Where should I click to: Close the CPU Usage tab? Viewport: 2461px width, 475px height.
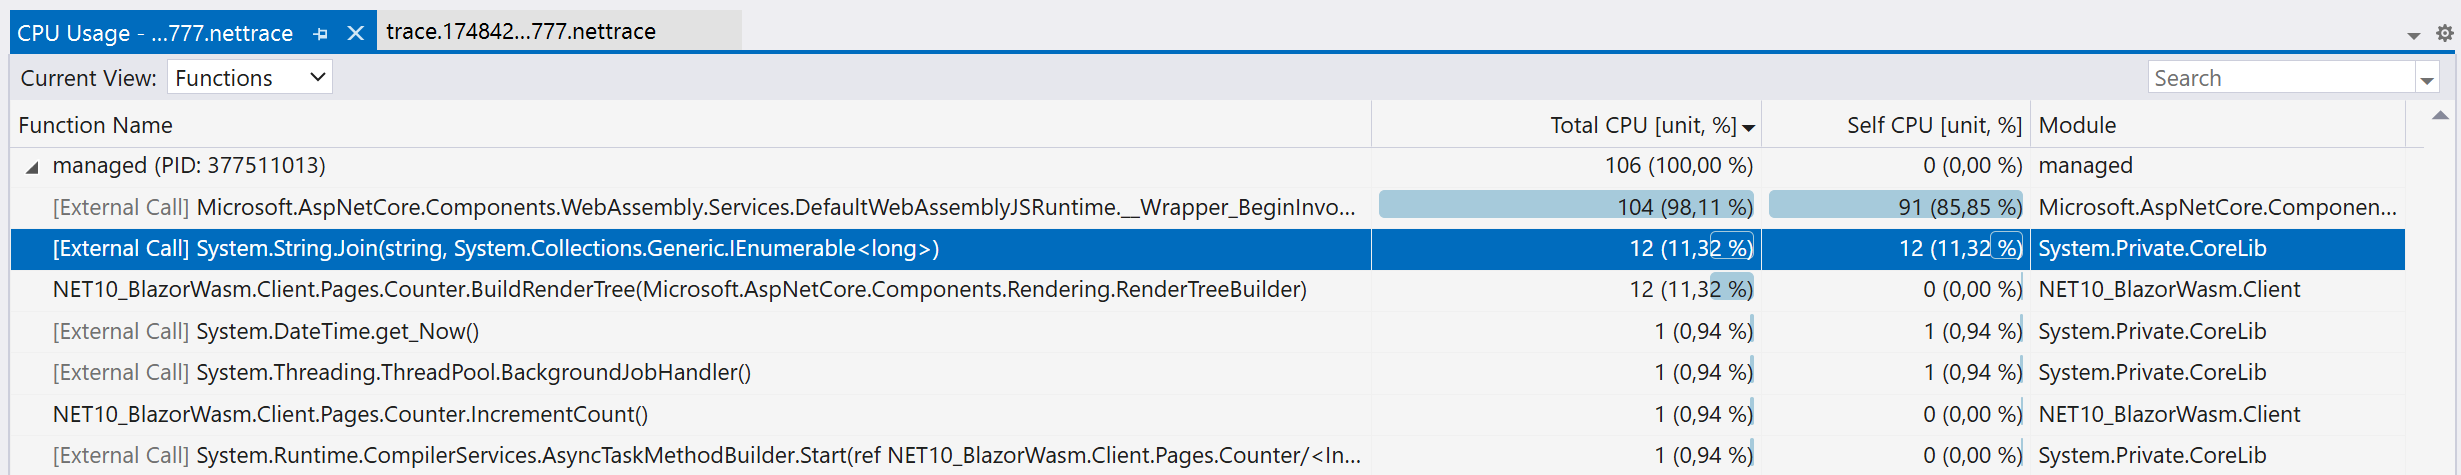coord(355,34)
